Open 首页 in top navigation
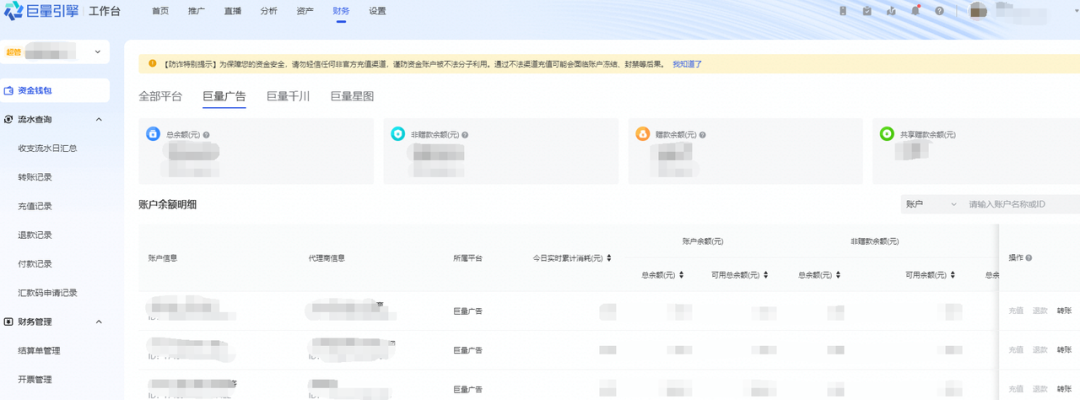This screenshot has width=1080, height=400. pos(160,11)
